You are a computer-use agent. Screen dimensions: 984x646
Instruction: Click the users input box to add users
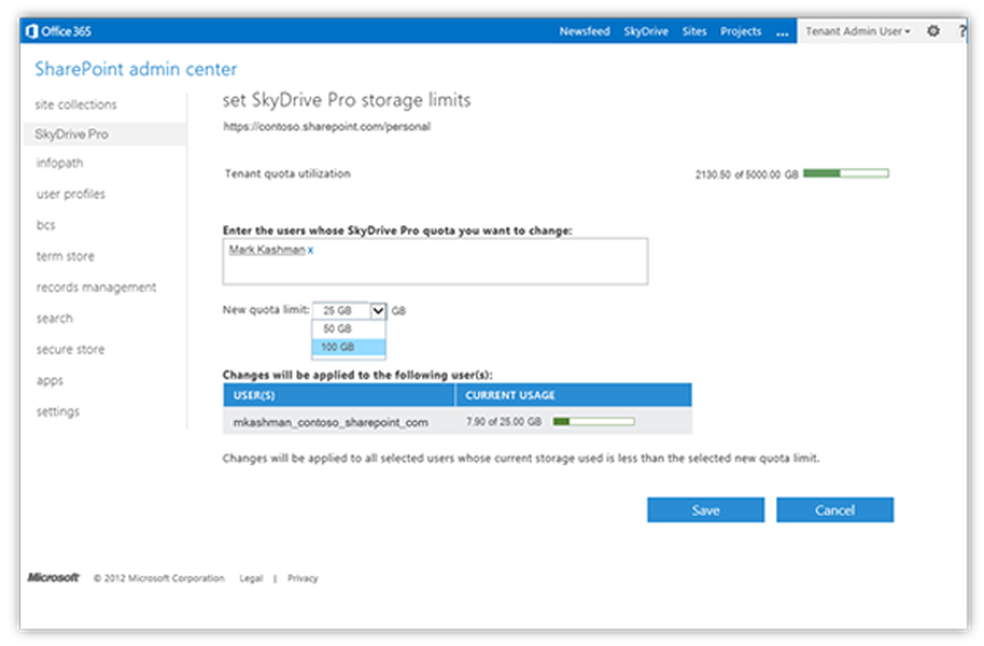pyautogui.click(x=435, y=270)
